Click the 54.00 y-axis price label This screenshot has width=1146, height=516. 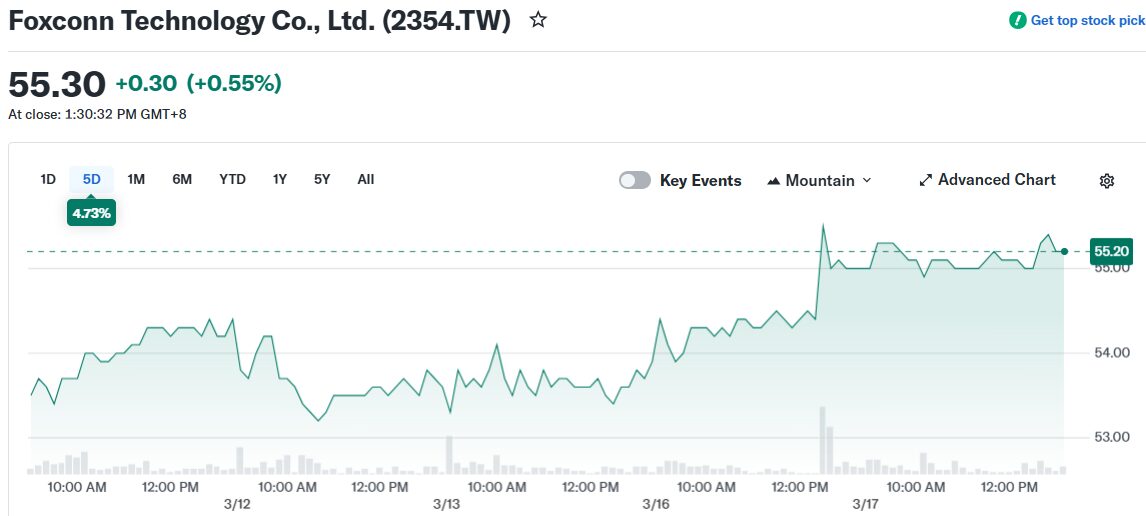point(1111,353)
